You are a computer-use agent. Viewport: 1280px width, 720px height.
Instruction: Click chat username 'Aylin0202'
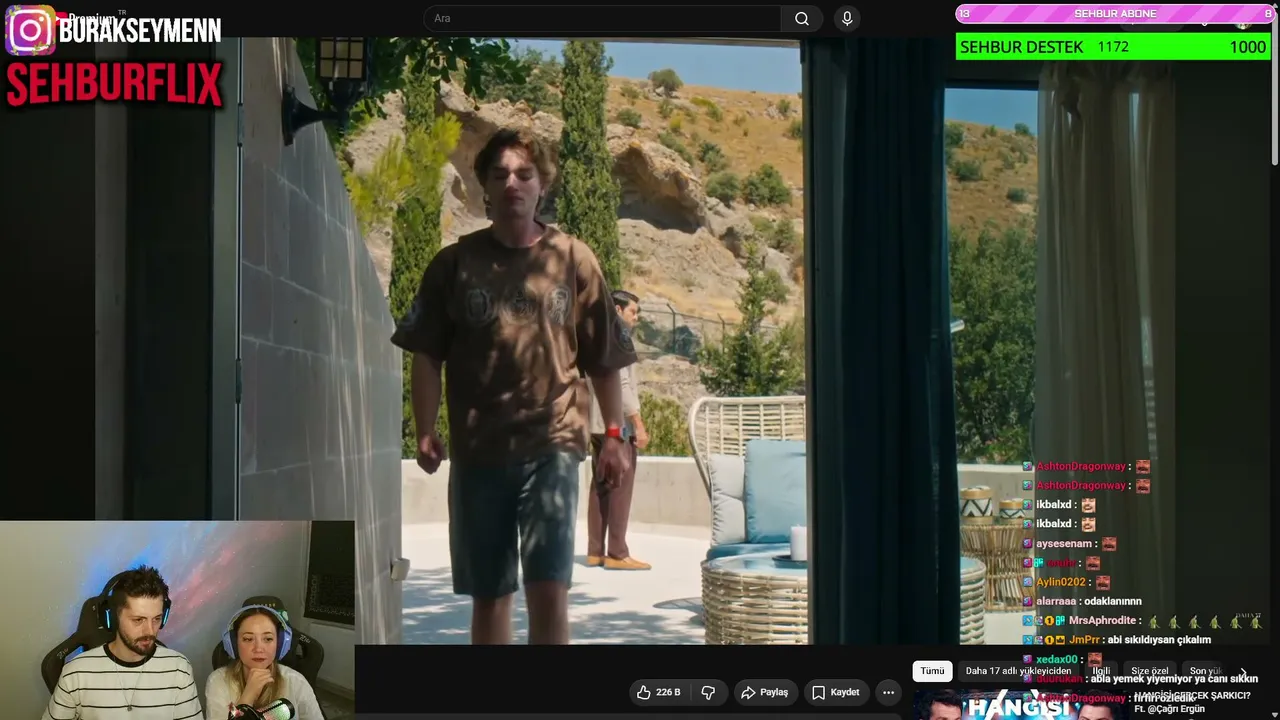pyautogui.click(x=1060, y=582)
